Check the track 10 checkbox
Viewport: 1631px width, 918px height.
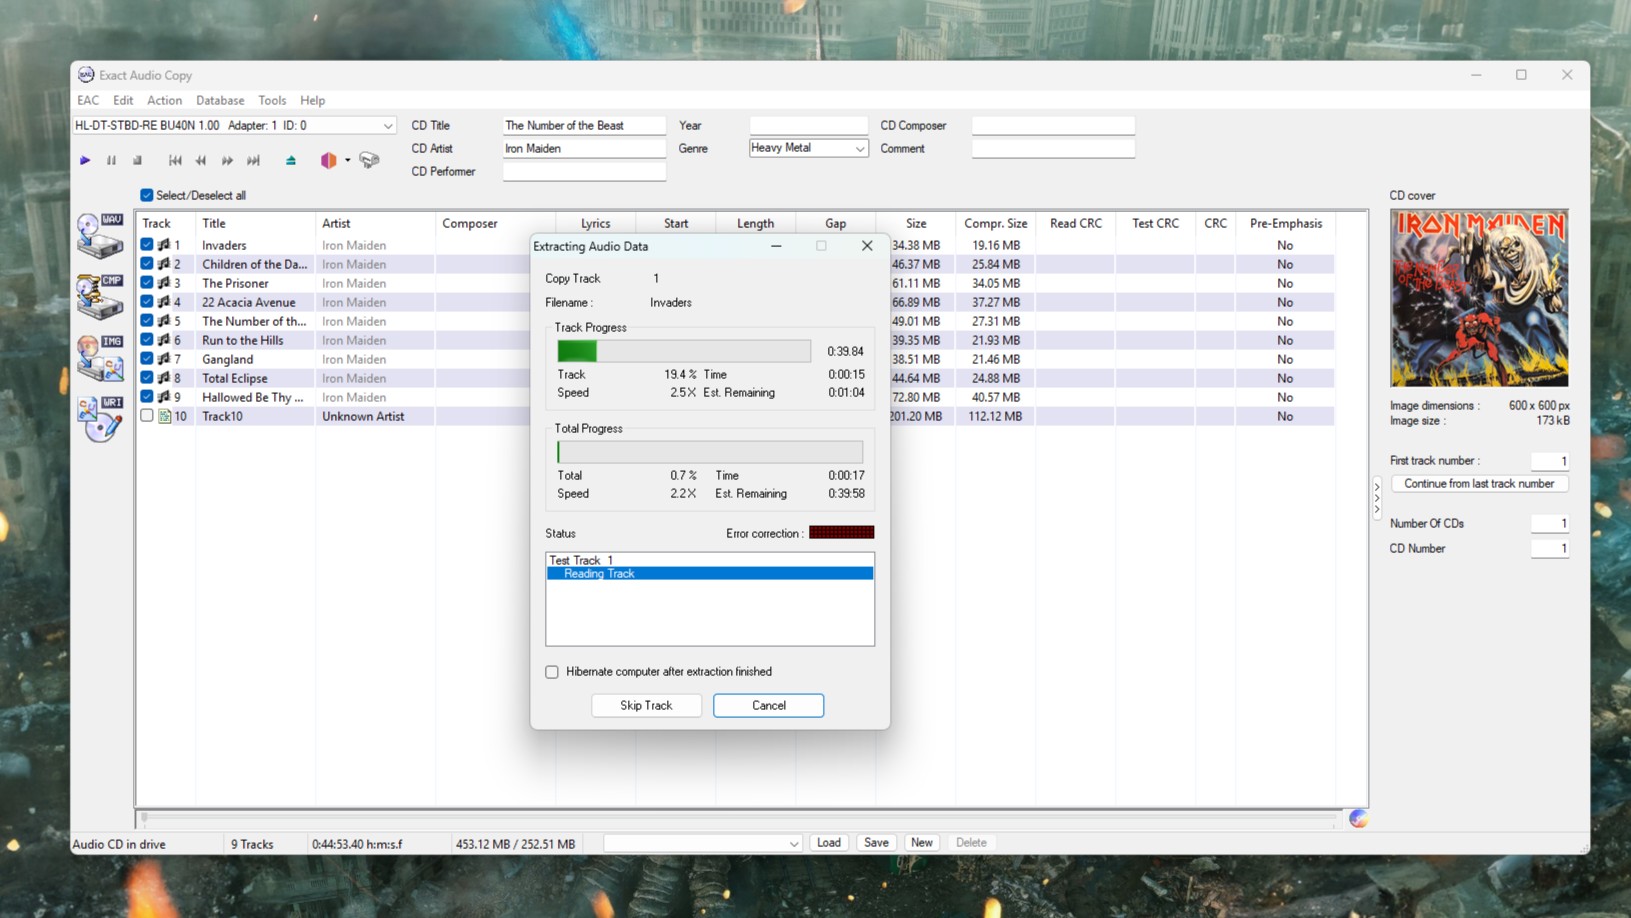[147, 416]
